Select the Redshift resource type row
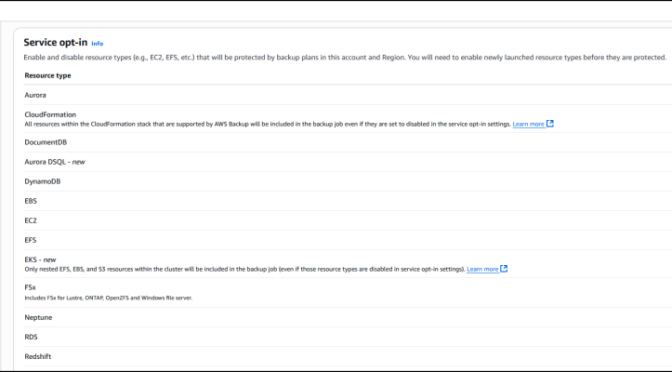The height and width of the screenshot is (372, 672). [x=348, y=357]
